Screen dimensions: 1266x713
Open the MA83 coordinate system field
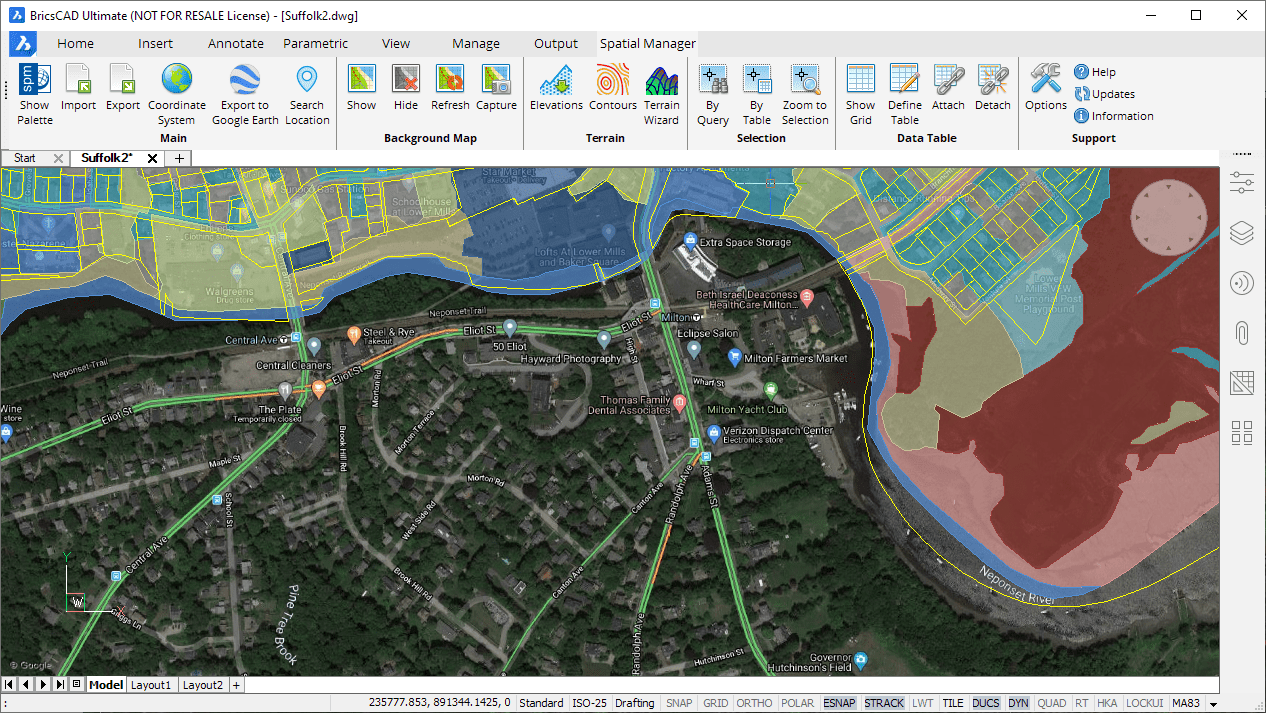[1186, 703]
